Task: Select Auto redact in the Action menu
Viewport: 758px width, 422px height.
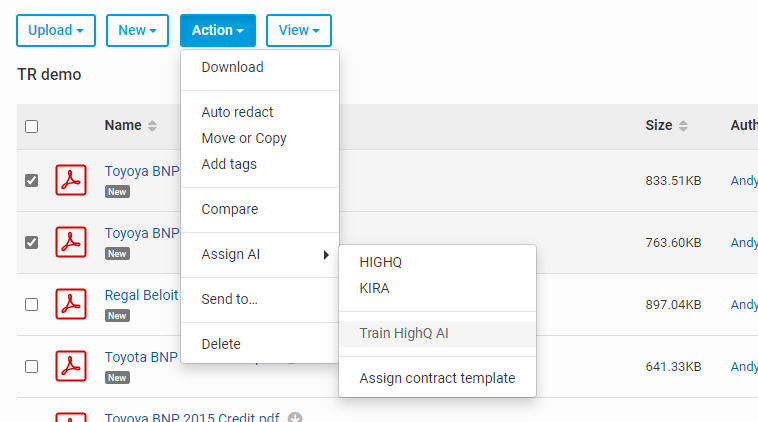Action: coord(237,112)
